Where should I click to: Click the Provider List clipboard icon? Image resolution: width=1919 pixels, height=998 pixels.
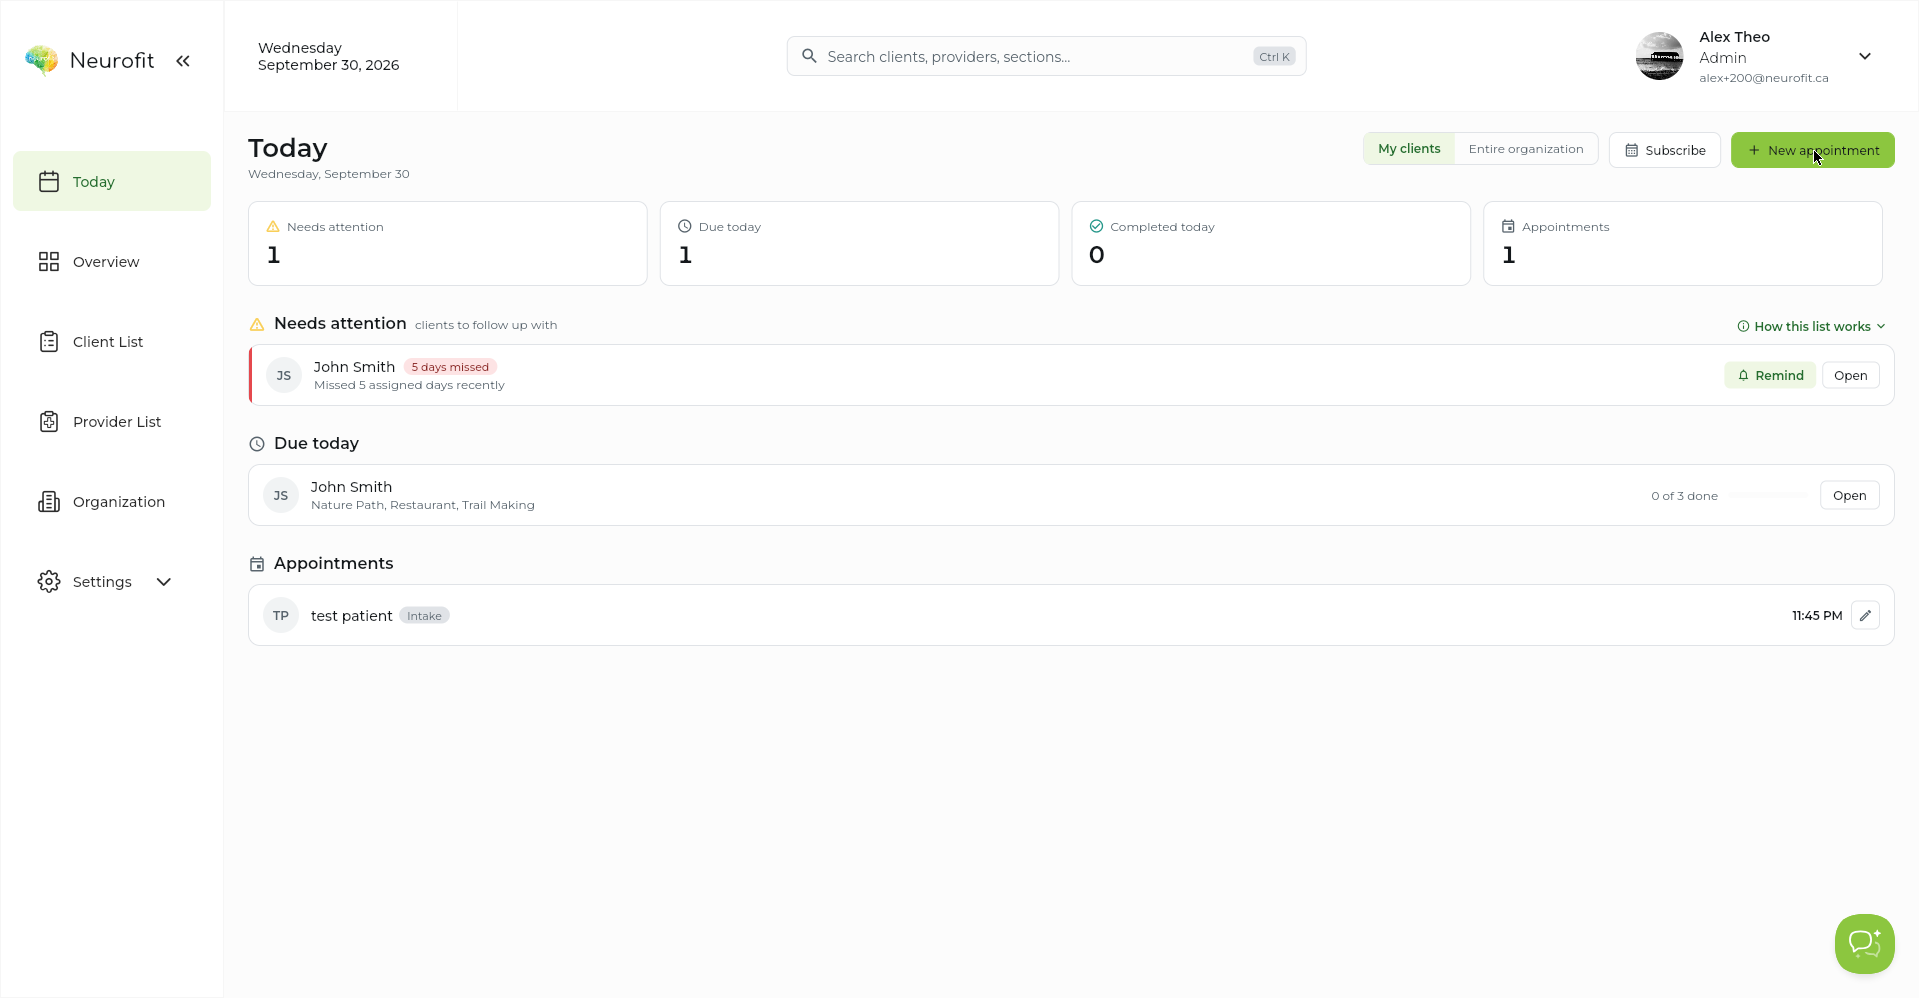click(49, 421)
